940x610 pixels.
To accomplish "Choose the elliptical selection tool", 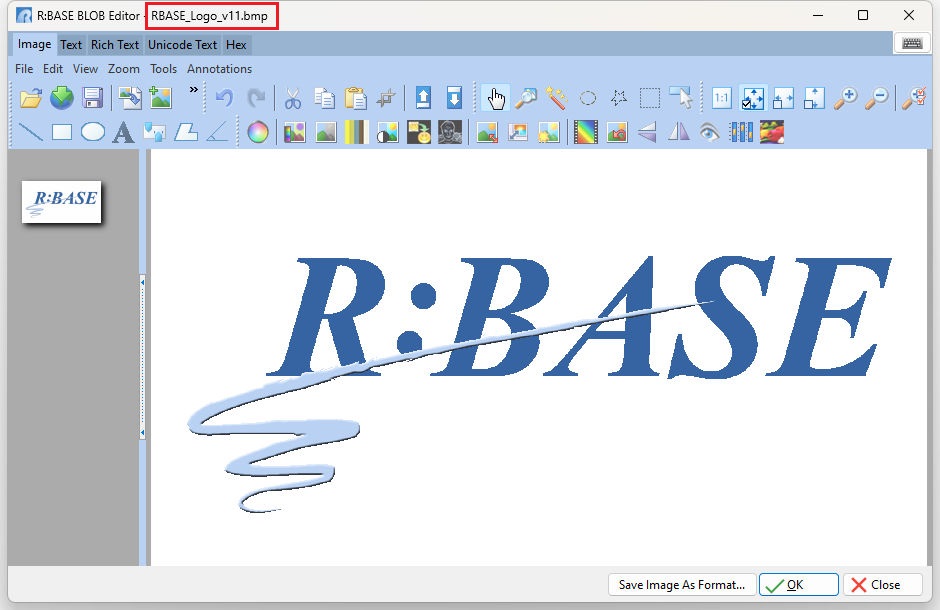I will point(588,98).
